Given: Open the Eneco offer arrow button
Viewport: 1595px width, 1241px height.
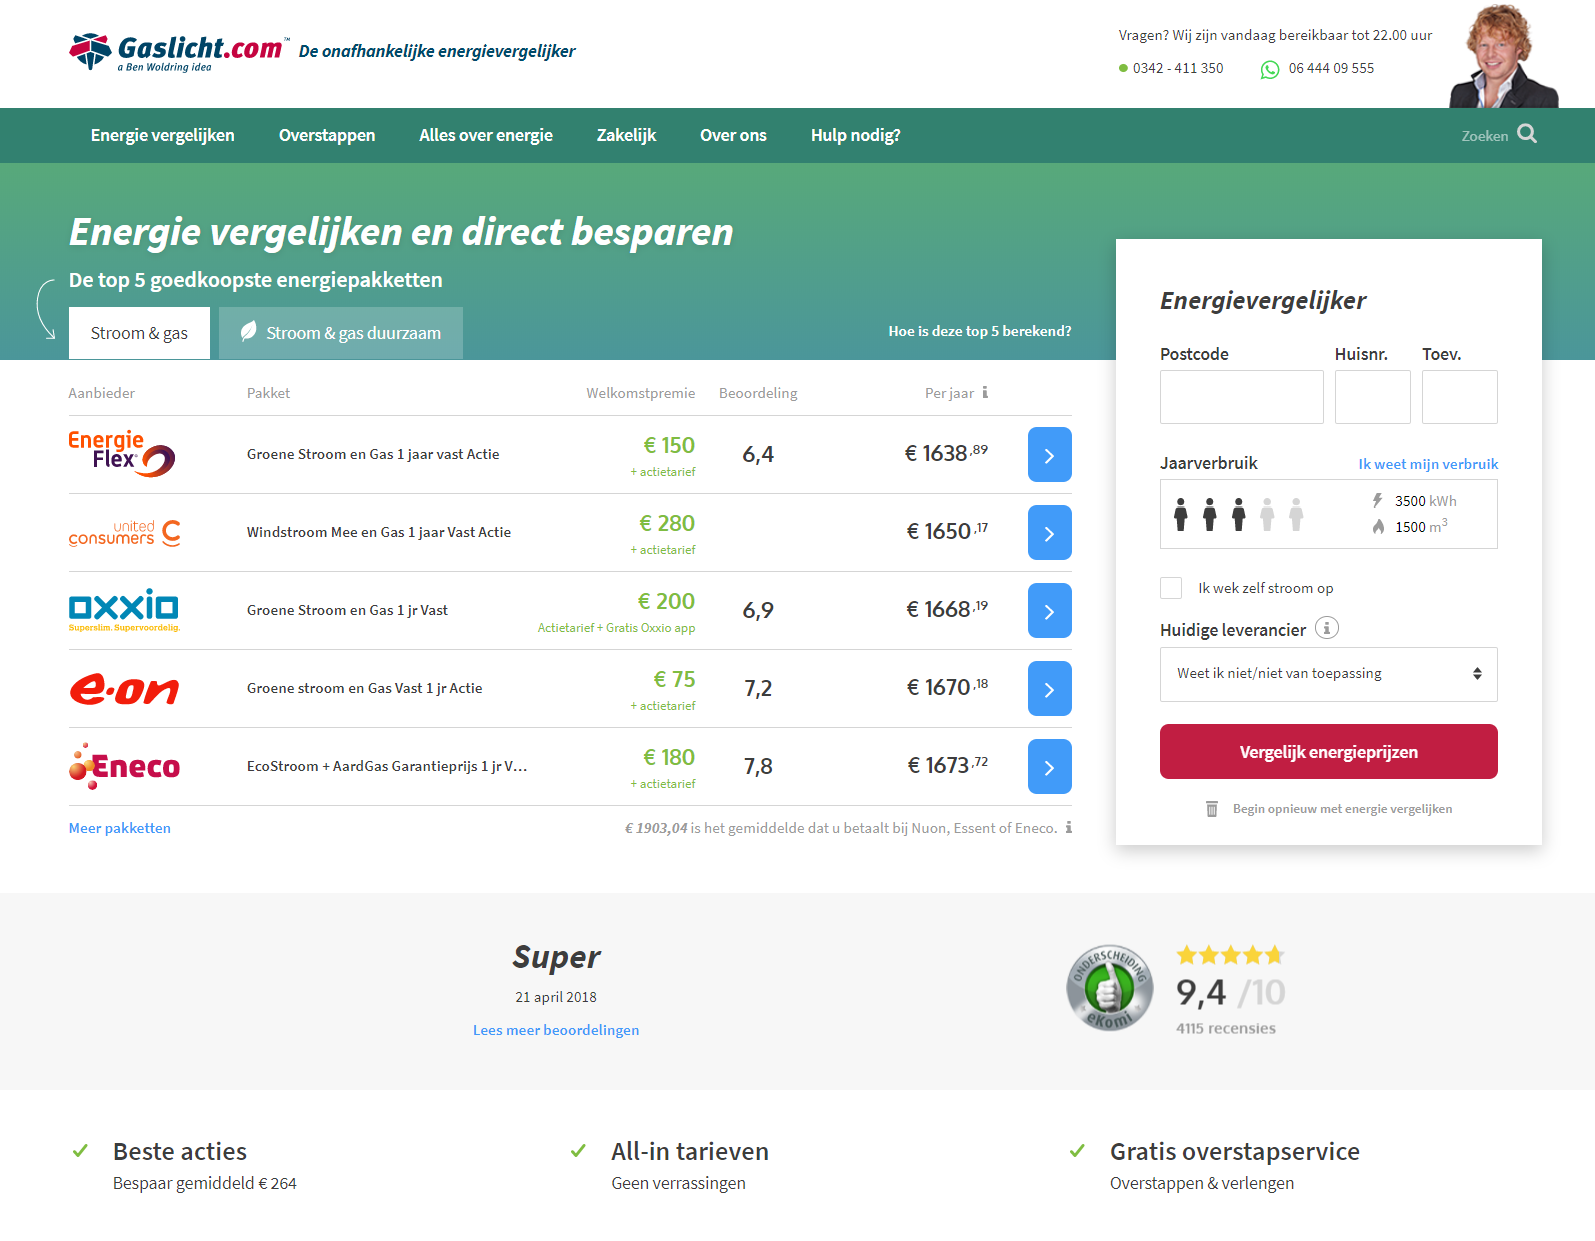Looking at the screenshot, I should pos(1049,766).
